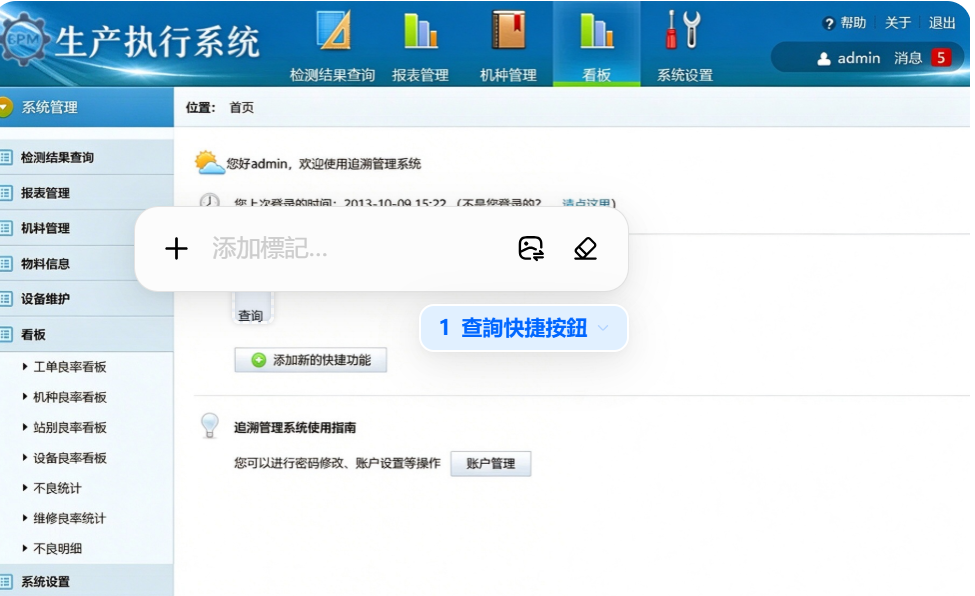The width and height of the screenshot is (975, 596).
Task: Open 工单良率看板 in the sidebar tree
Action: [70, 367]
